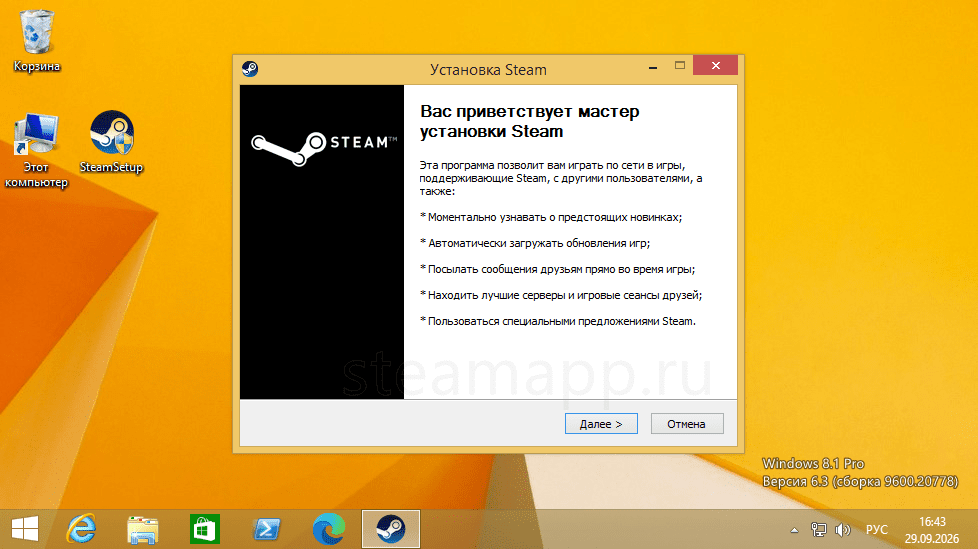Click the STEAM logo in the installer panel
This screenshot has width=978, height=549.
tap(324, 148)
